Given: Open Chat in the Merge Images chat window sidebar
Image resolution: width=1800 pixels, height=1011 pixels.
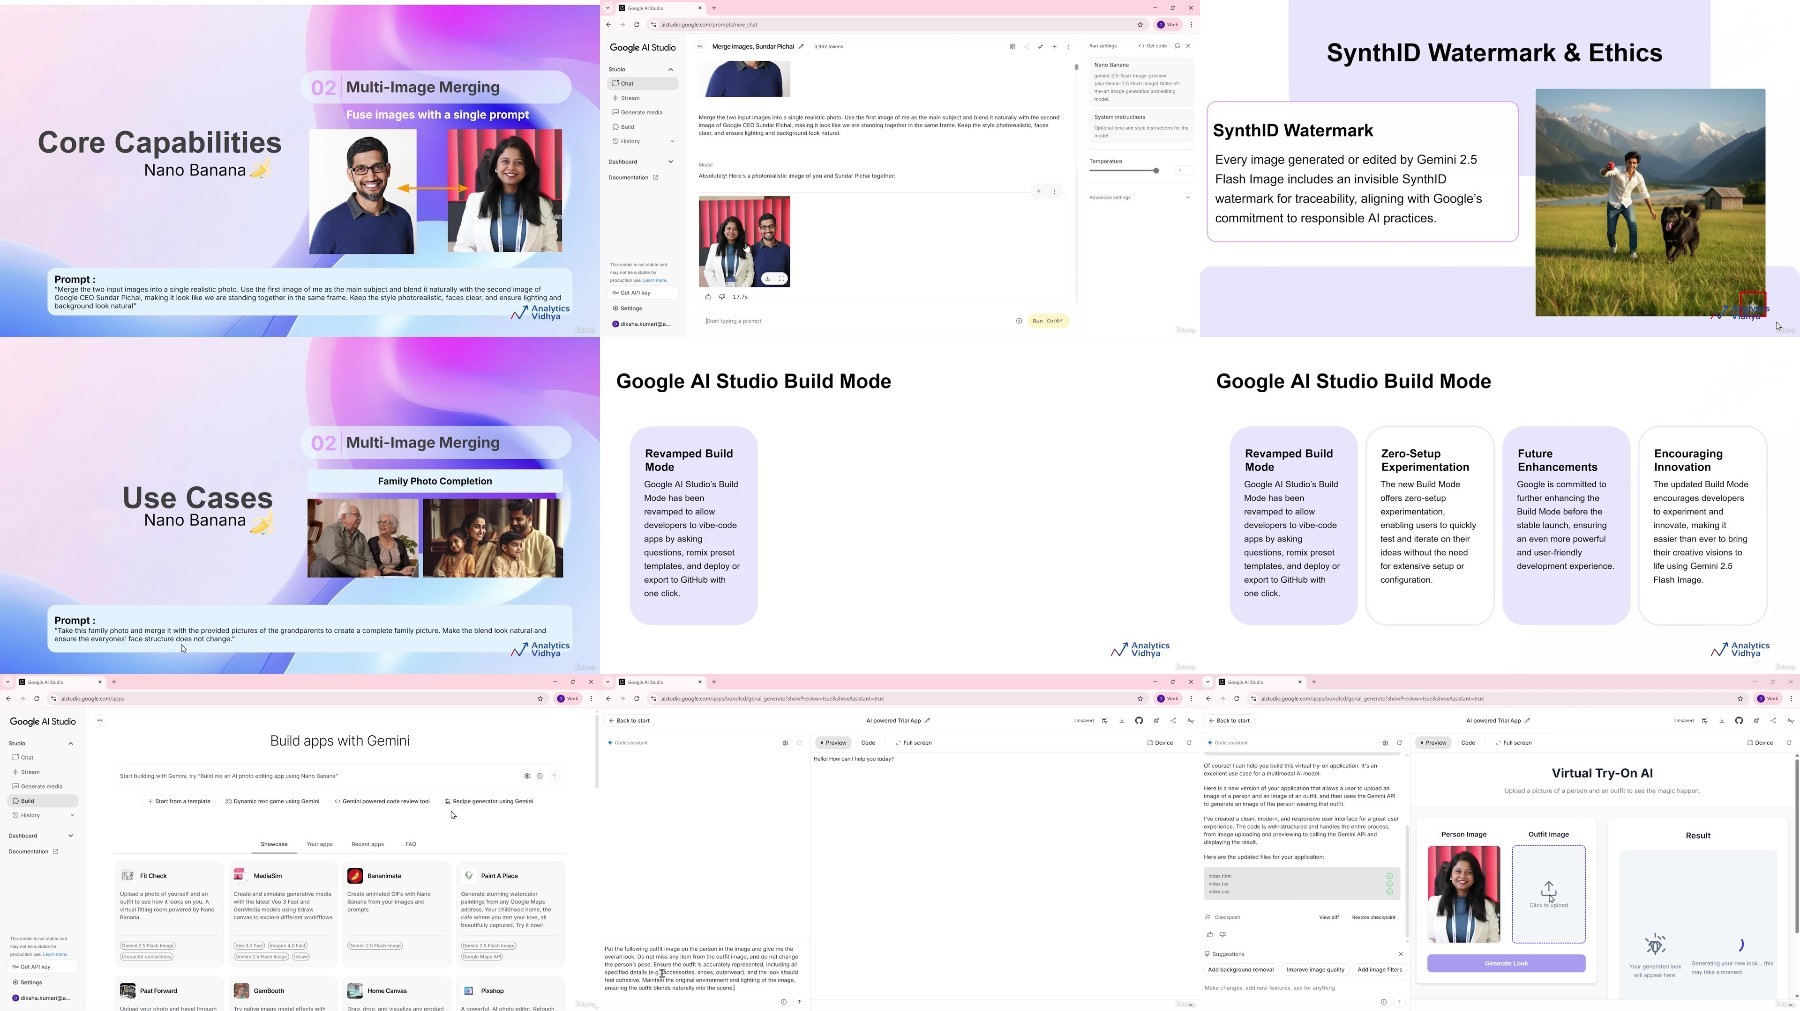Looking at the screenshot, I should pos(642,84).
